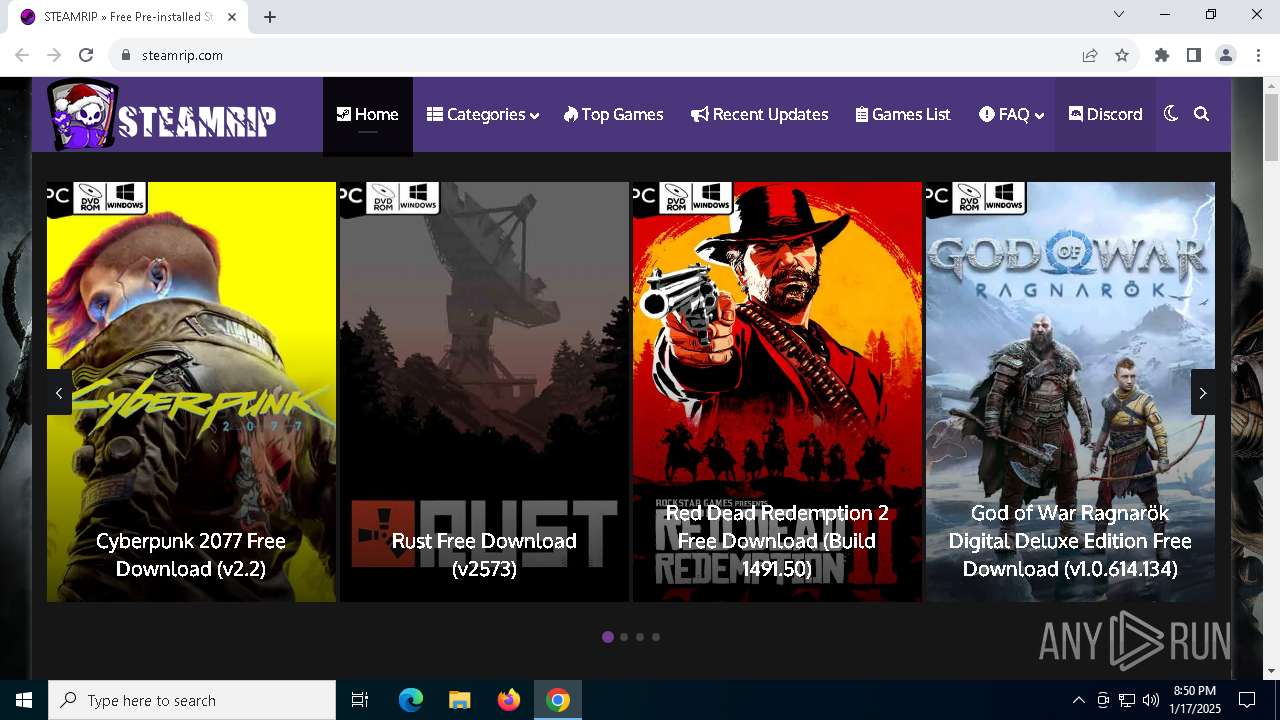Show the previous slide with the left arrow
The image size is (1280, 720).
(x=59, y=393)
